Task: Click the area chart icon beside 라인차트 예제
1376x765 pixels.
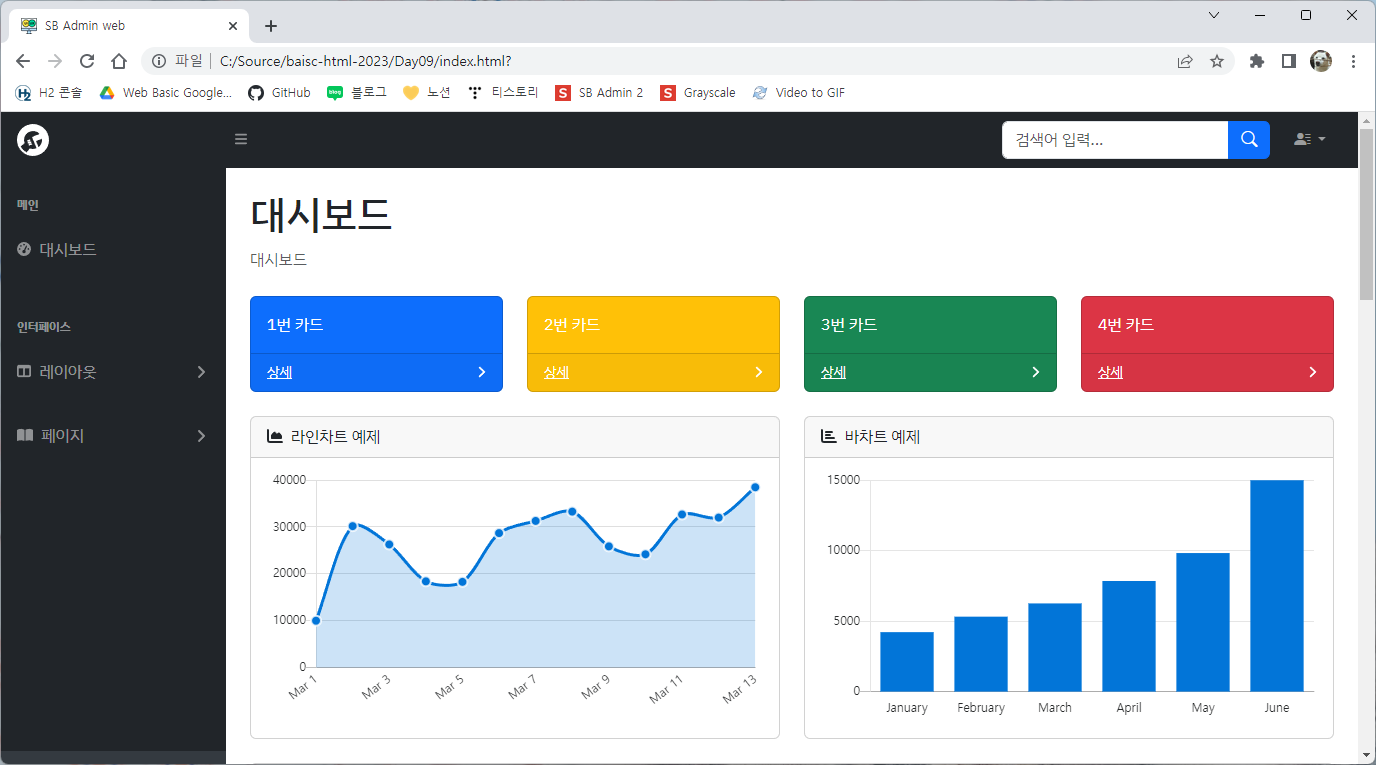Action: tap(275, 436)
